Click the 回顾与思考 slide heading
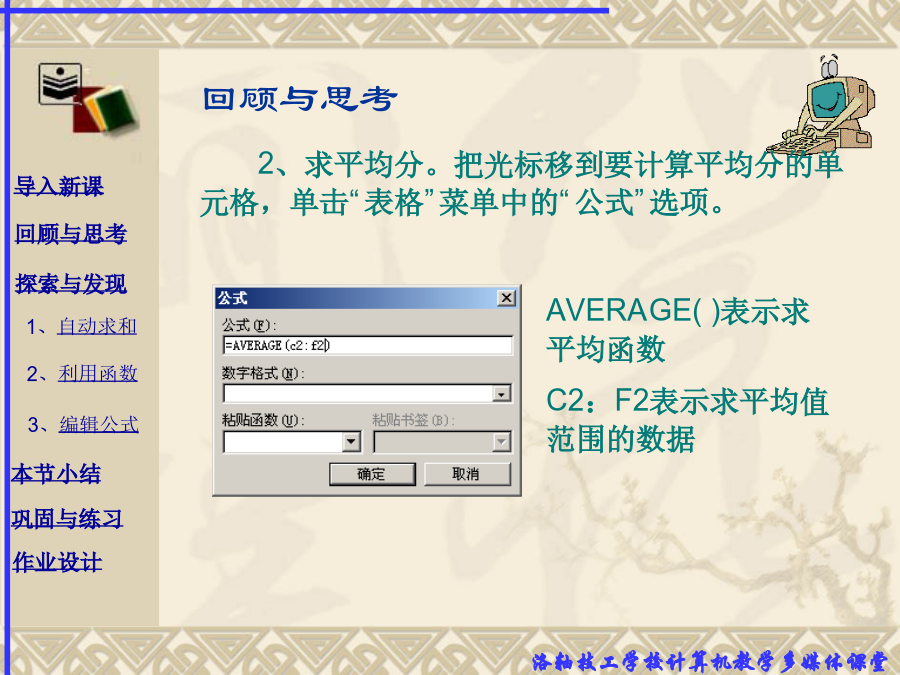900x675 pixels. tap(300, 99)
